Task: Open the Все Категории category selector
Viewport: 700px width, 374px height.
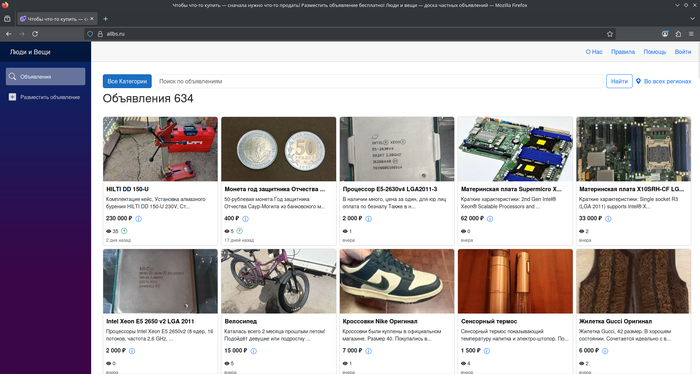Action: 127,81
